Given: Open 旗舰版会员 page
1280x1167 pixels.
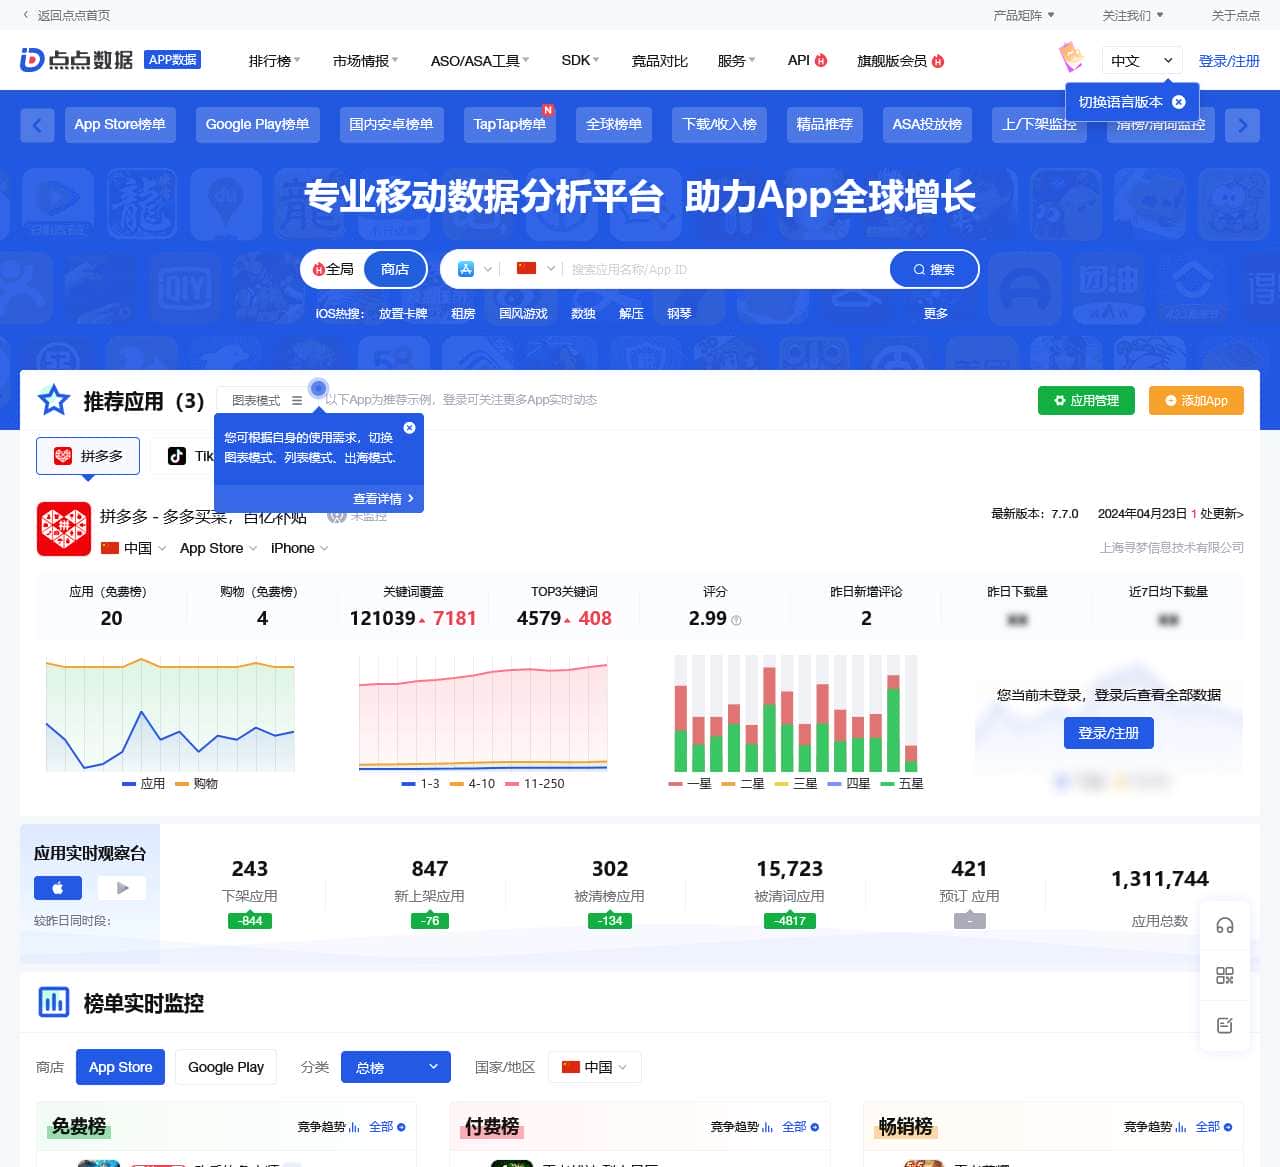Looking at the screenshot, I should pyautogui.click(x=900, y=61).
